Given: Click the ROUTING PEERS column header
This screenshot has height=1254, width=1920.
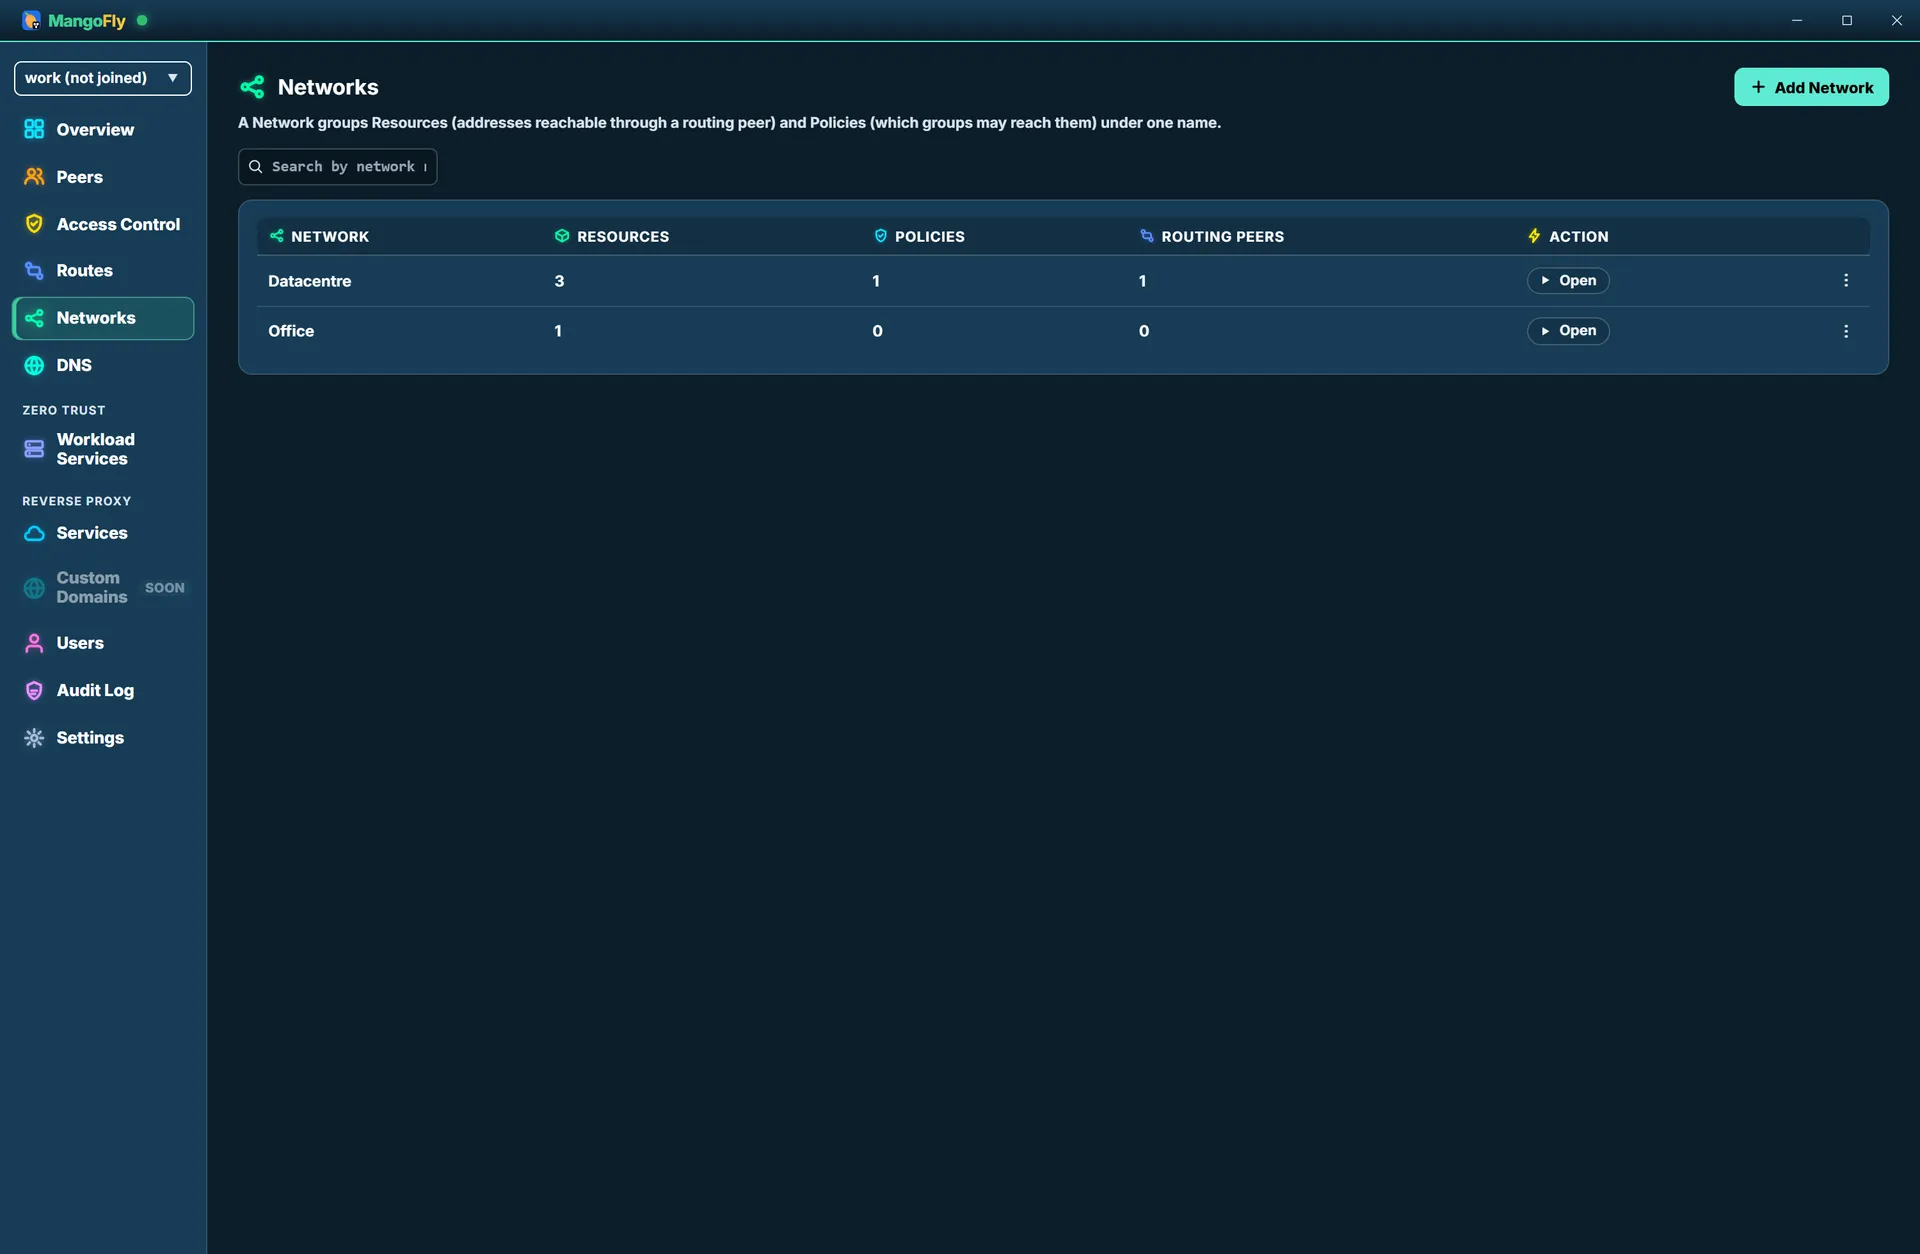Looking at the screenshot, I should (1212, 236).
